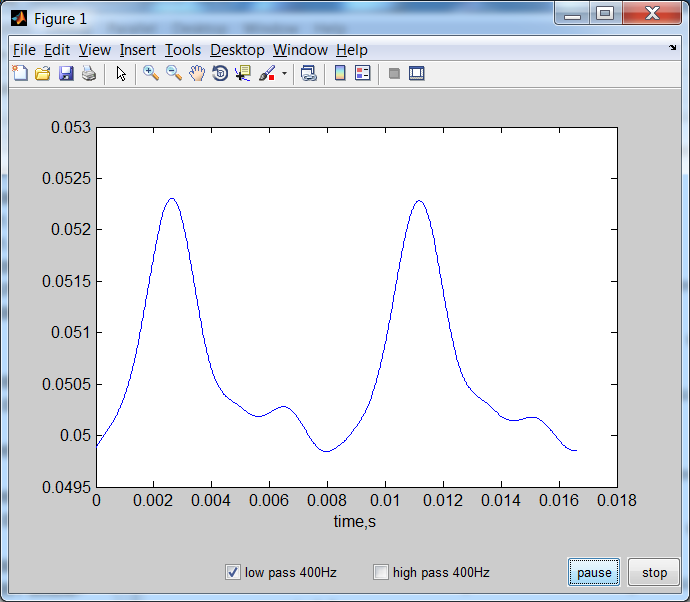Click the New Figure icon
This screenshot has width=690, height=602.
tap(20, 73)
